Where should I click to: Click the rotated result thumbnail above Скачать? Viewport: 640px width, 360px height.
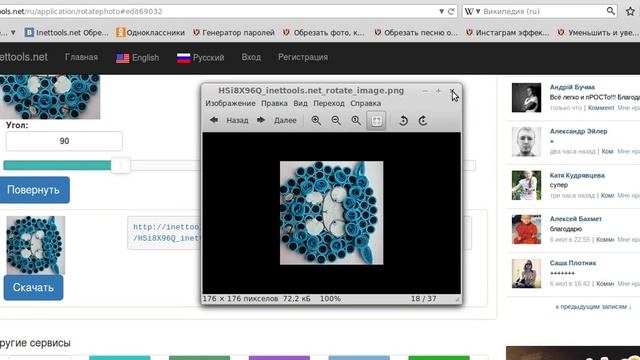[x=36, y=245]
